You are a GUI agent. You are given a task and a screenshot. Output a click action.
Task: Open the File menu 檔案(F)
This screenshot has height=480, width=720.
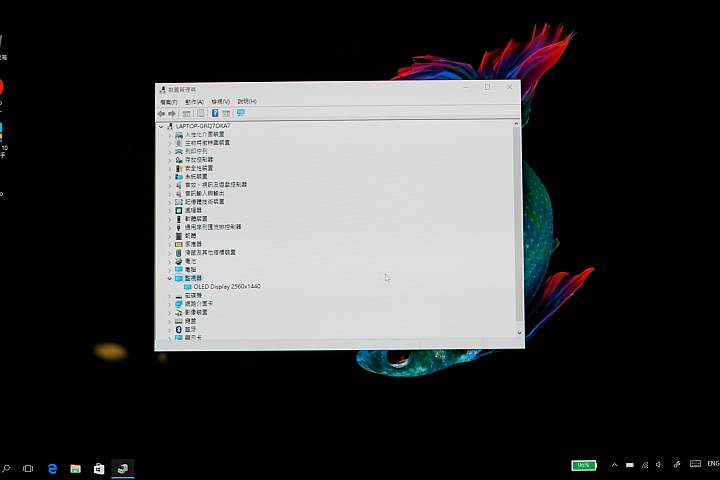169,102
